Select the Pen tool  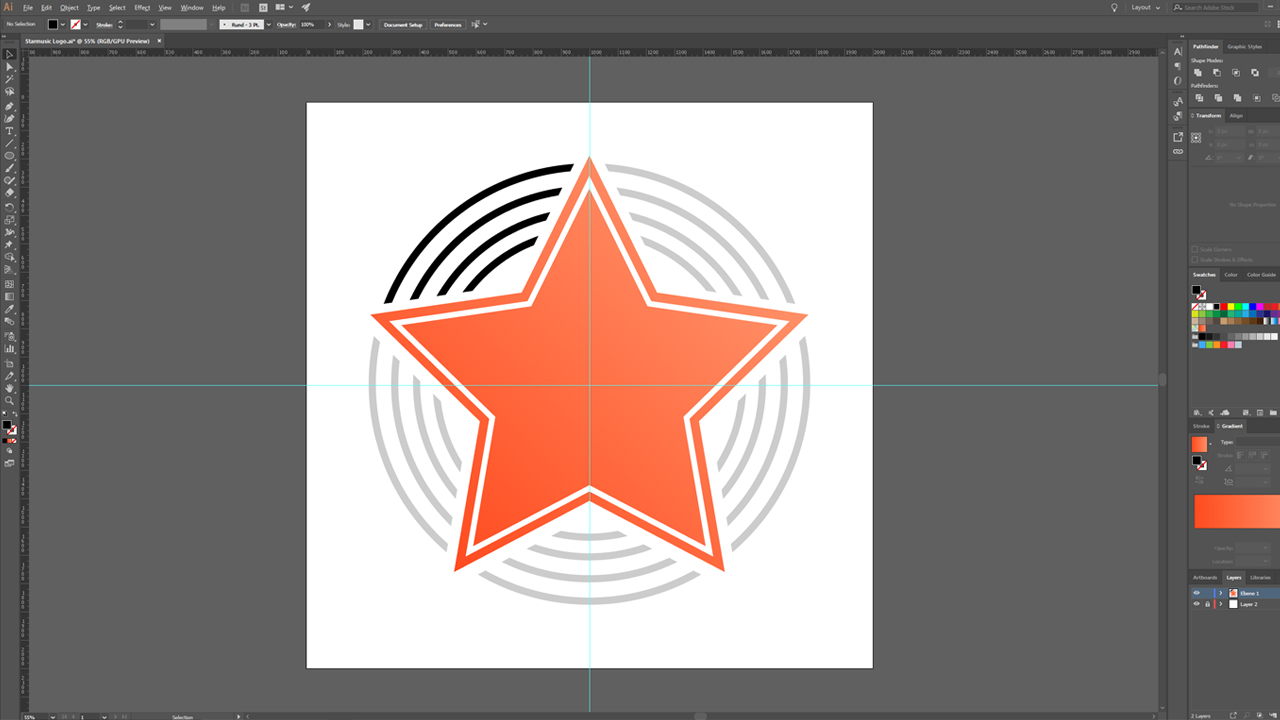9,106
